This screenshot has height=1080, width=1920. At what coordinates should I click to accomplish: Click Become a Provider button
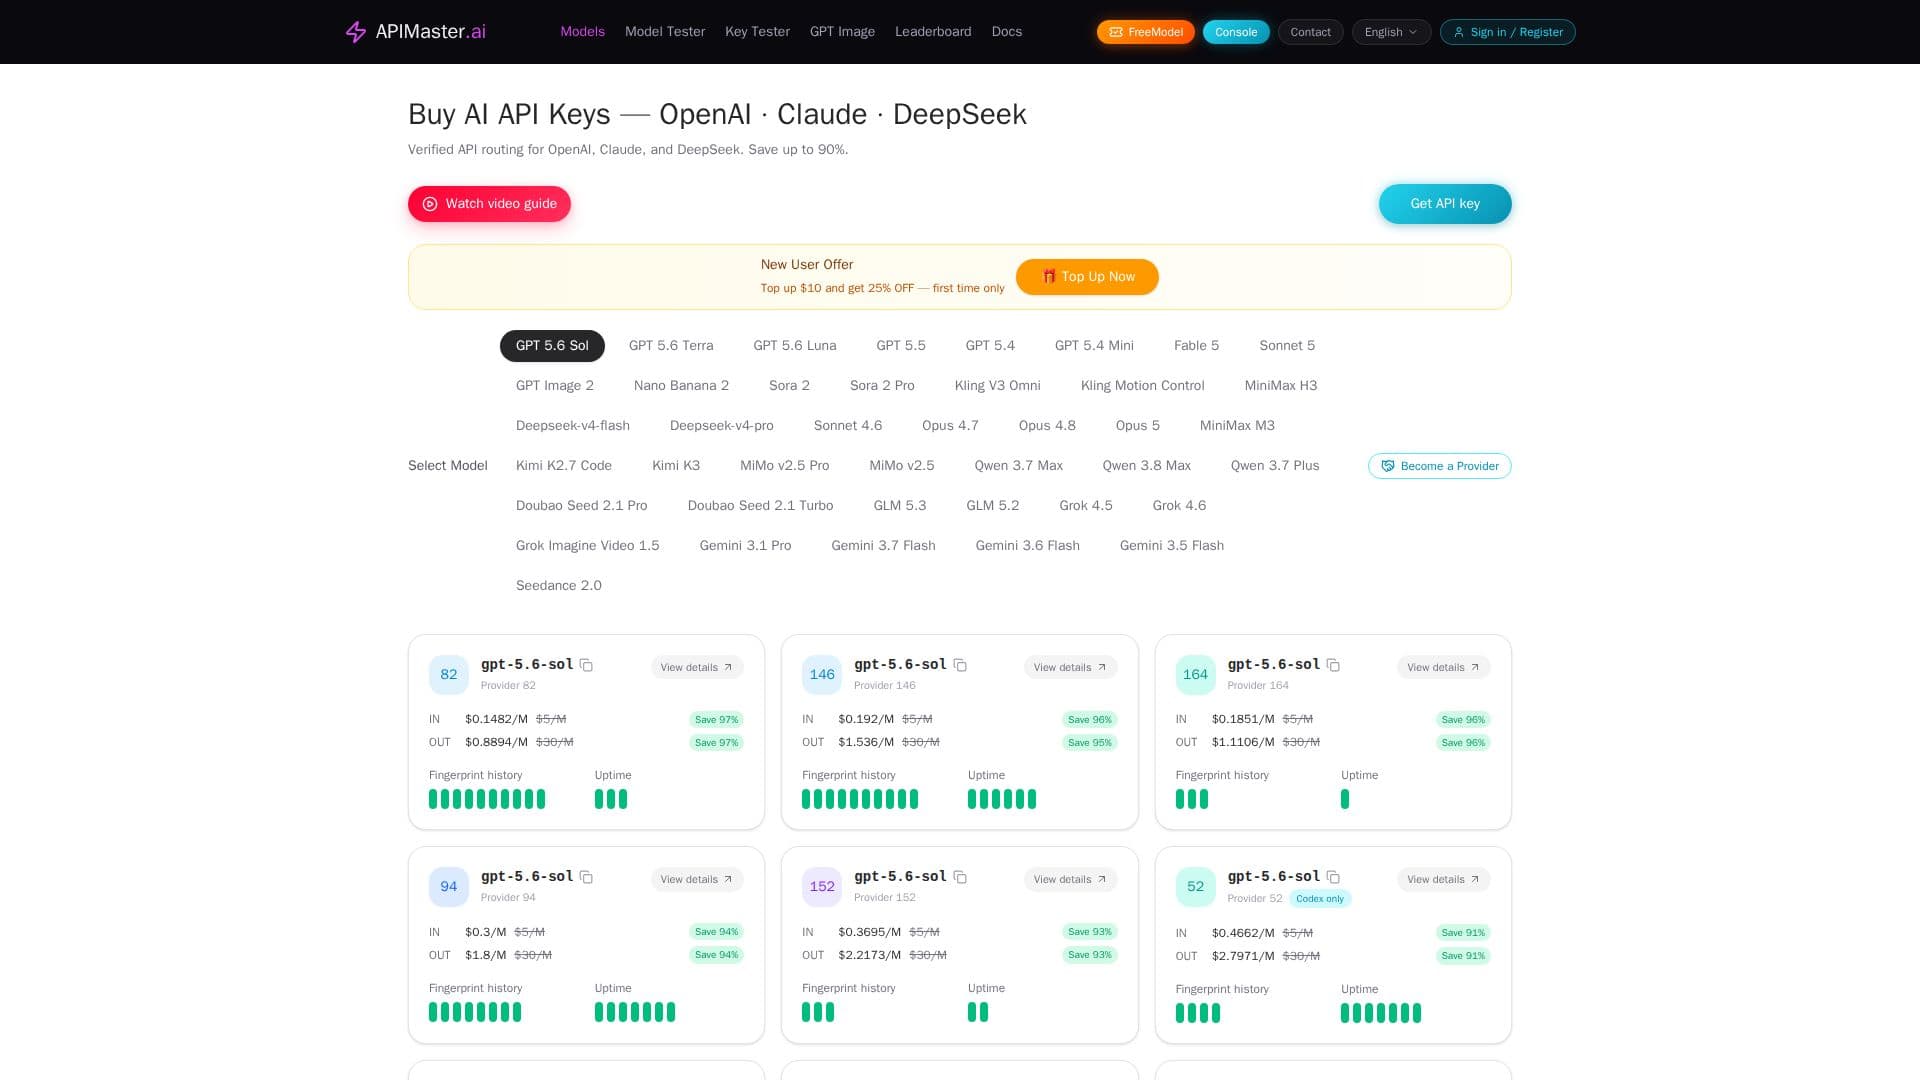1440,466
